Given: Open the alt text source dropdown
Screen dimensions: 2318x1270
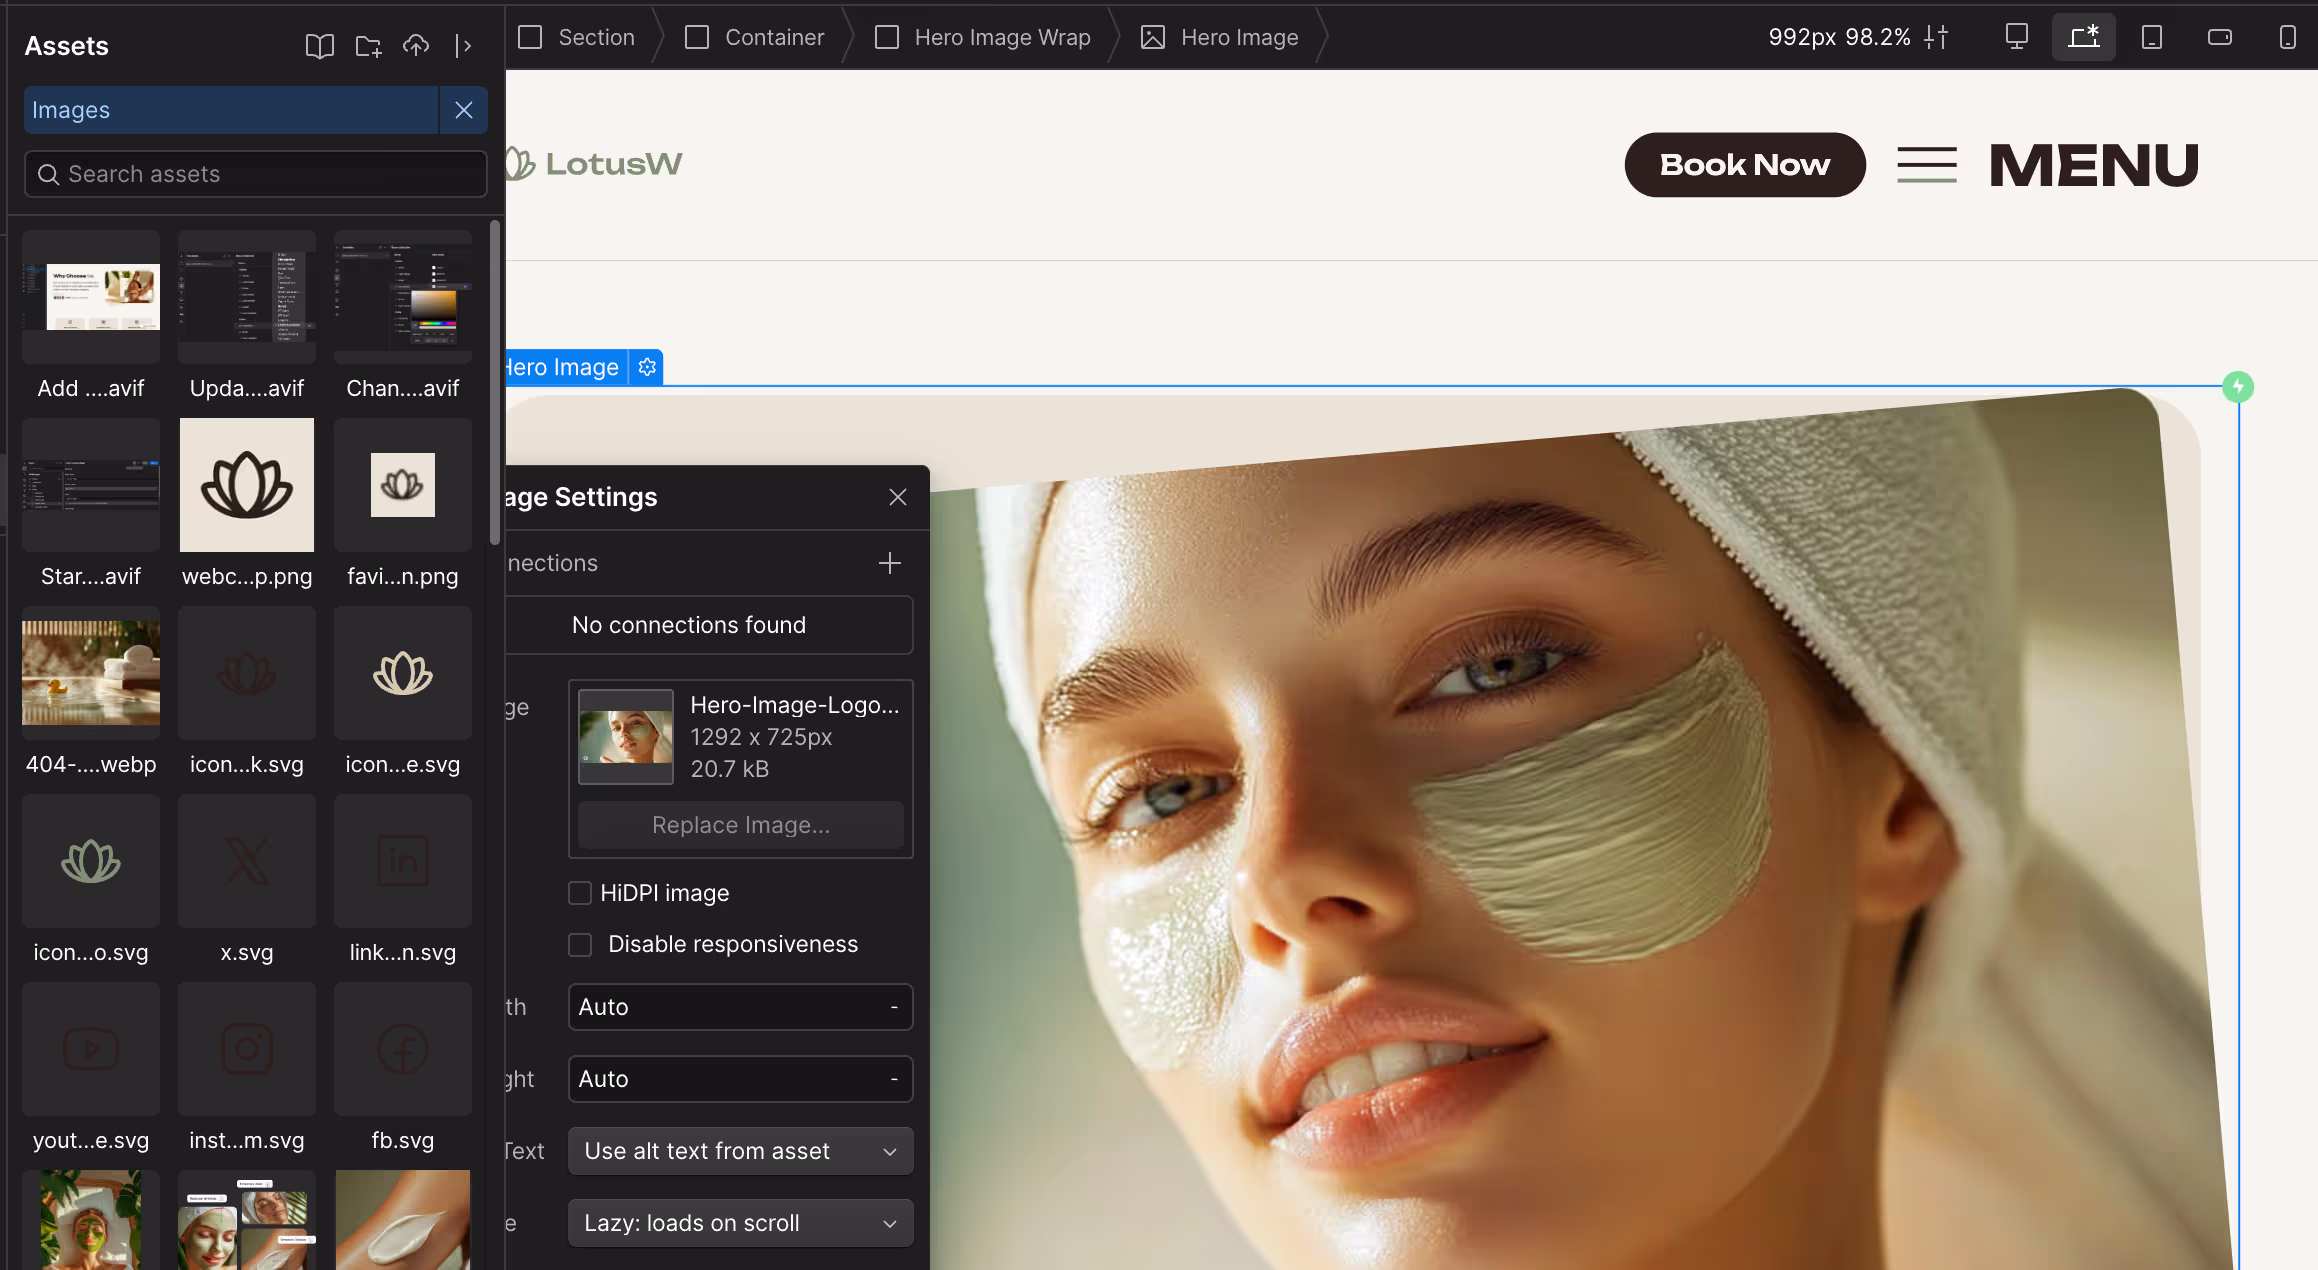Looking at the screenshot, I should pos(740,1151).
